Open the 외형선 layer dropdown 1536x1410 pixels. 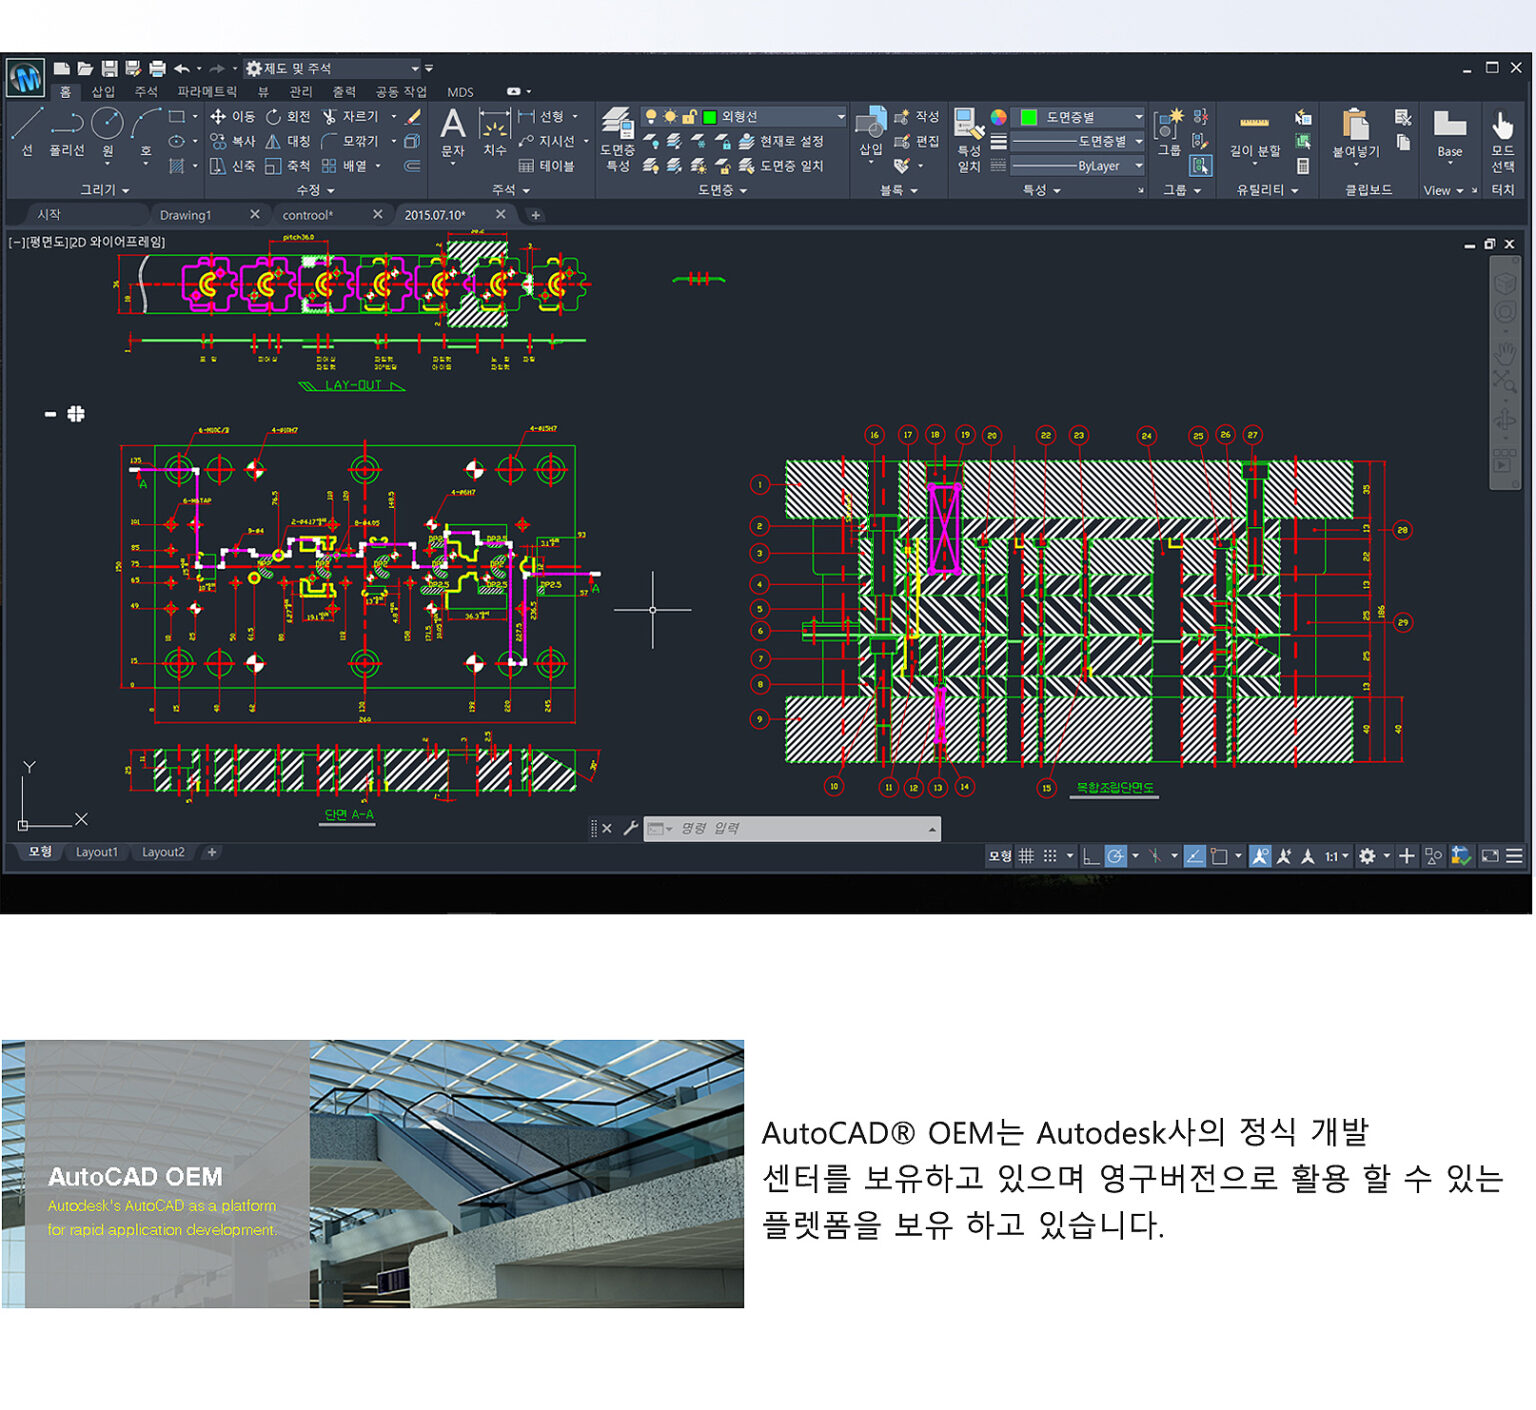[x=840, y=116]
